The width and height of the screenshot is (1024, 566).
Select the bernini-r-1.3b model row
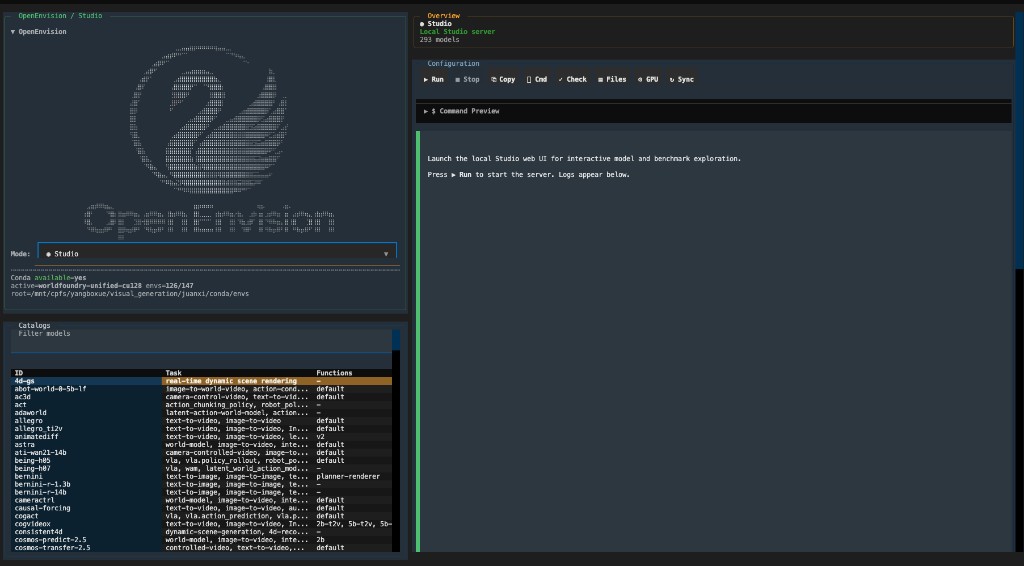point(202,484)
